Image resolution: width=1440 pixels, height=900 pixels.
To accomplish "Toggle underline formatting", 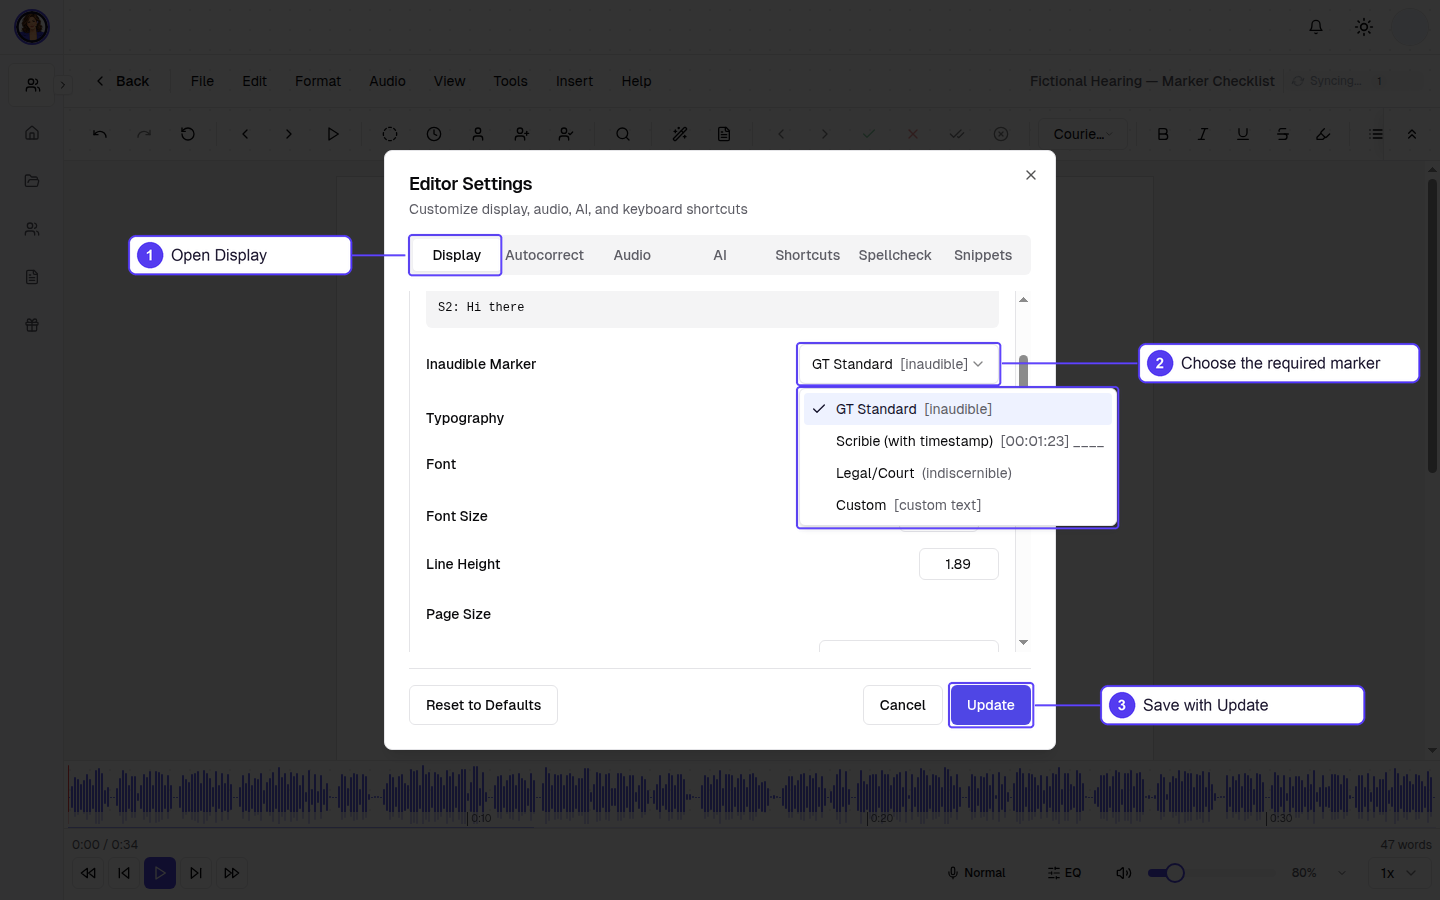I will (1243, 134).
